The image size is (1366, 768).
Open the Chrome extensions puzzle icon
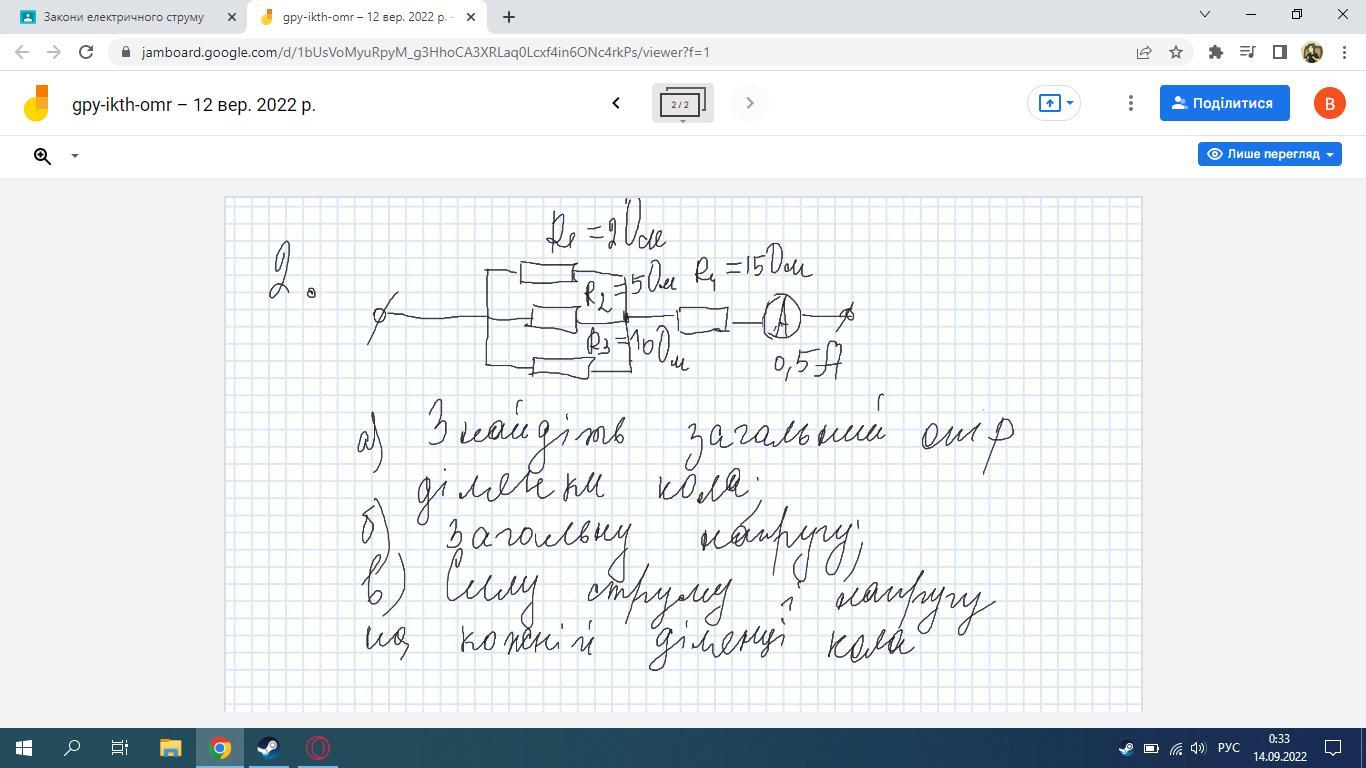1215,52
